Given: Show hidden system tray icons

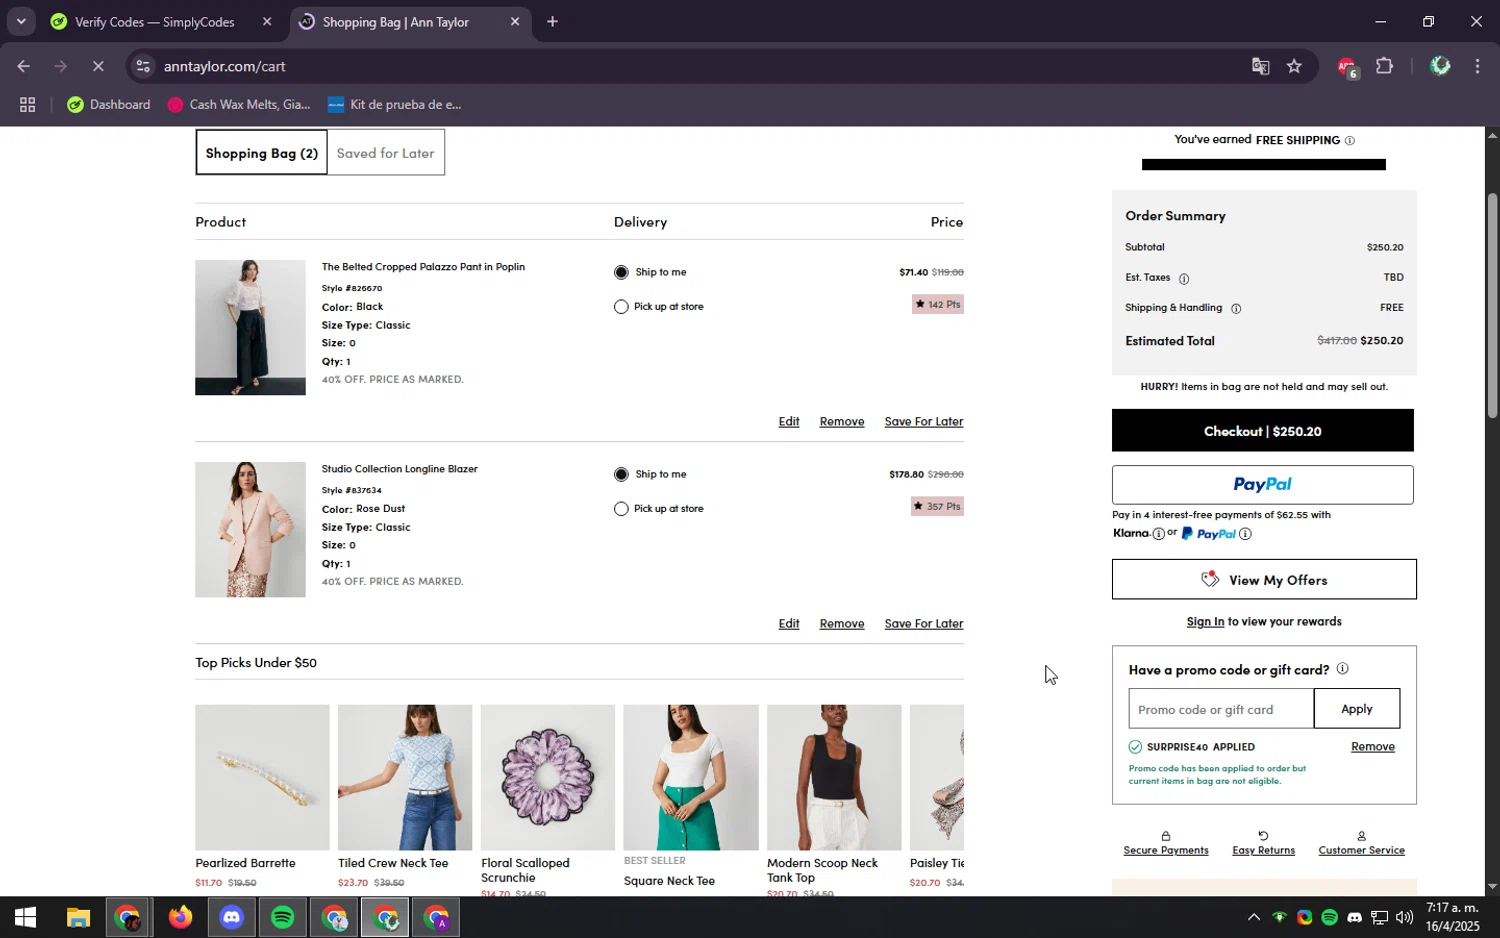Looking at the screenshot, I should 1253,917.
